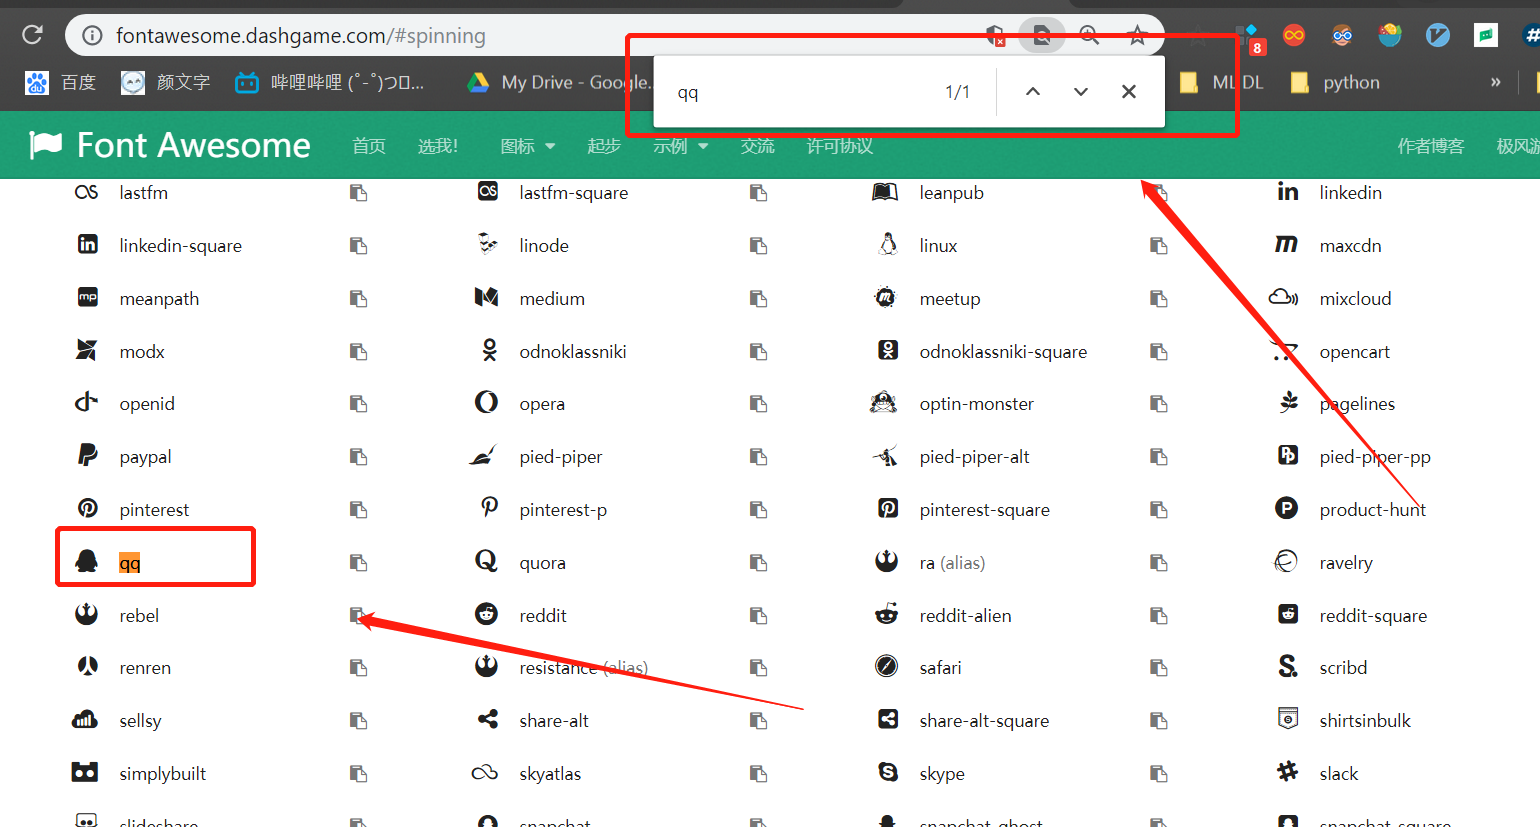Viewport: 1540px width, 827px height.
Task: Open the 交流 nav item
Action: pyautogui.click(x=758, y=146)
